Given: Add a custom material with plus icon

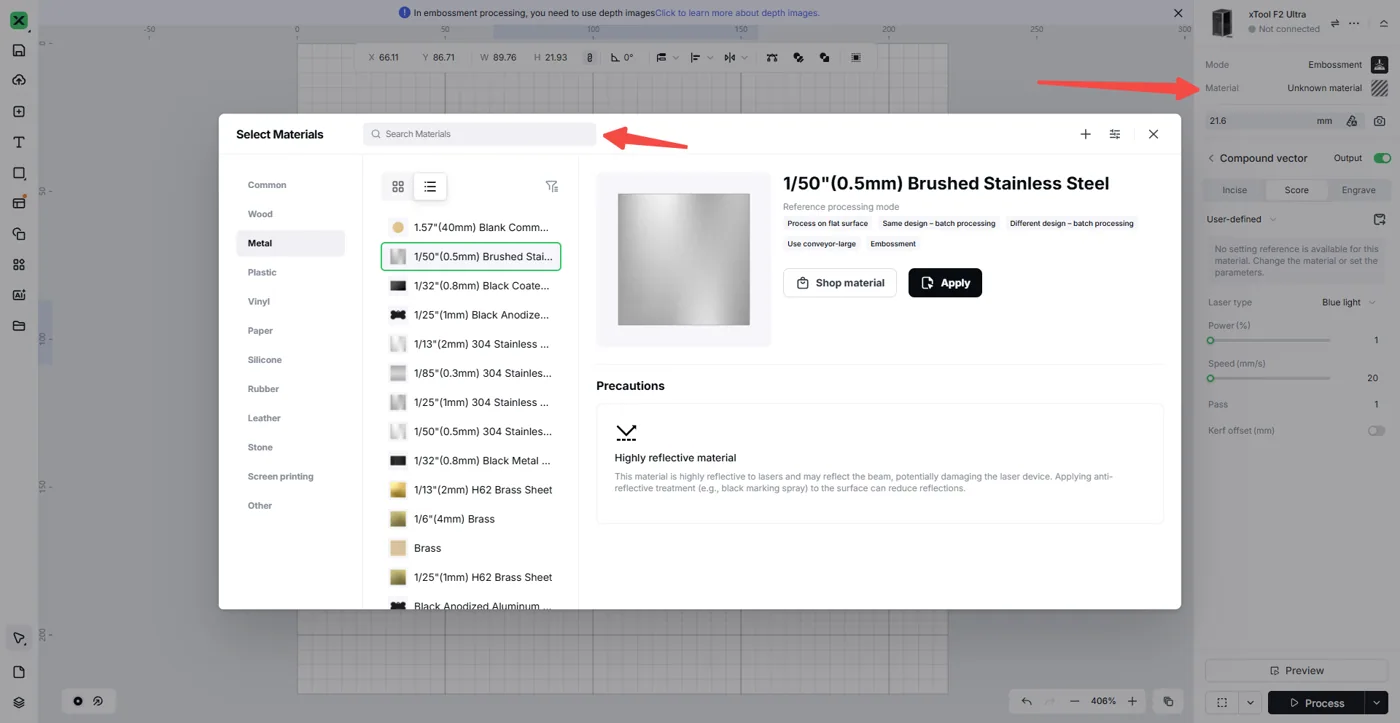Looking at the screenshot, I should point(1085,134).
